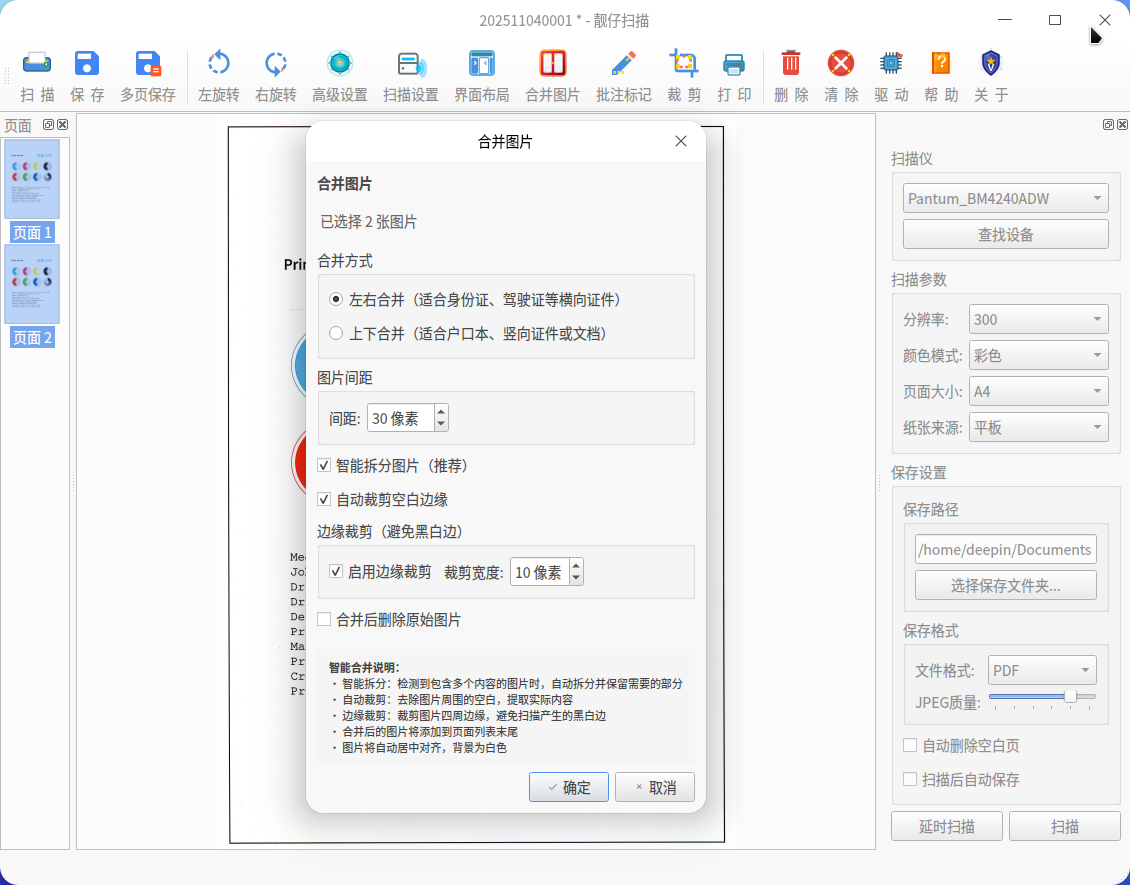Viewport: 1130px width, 885px height.
Task: Open the Pantum_BM4240ADW scanner dropdown
Action: pos(1005,198)
